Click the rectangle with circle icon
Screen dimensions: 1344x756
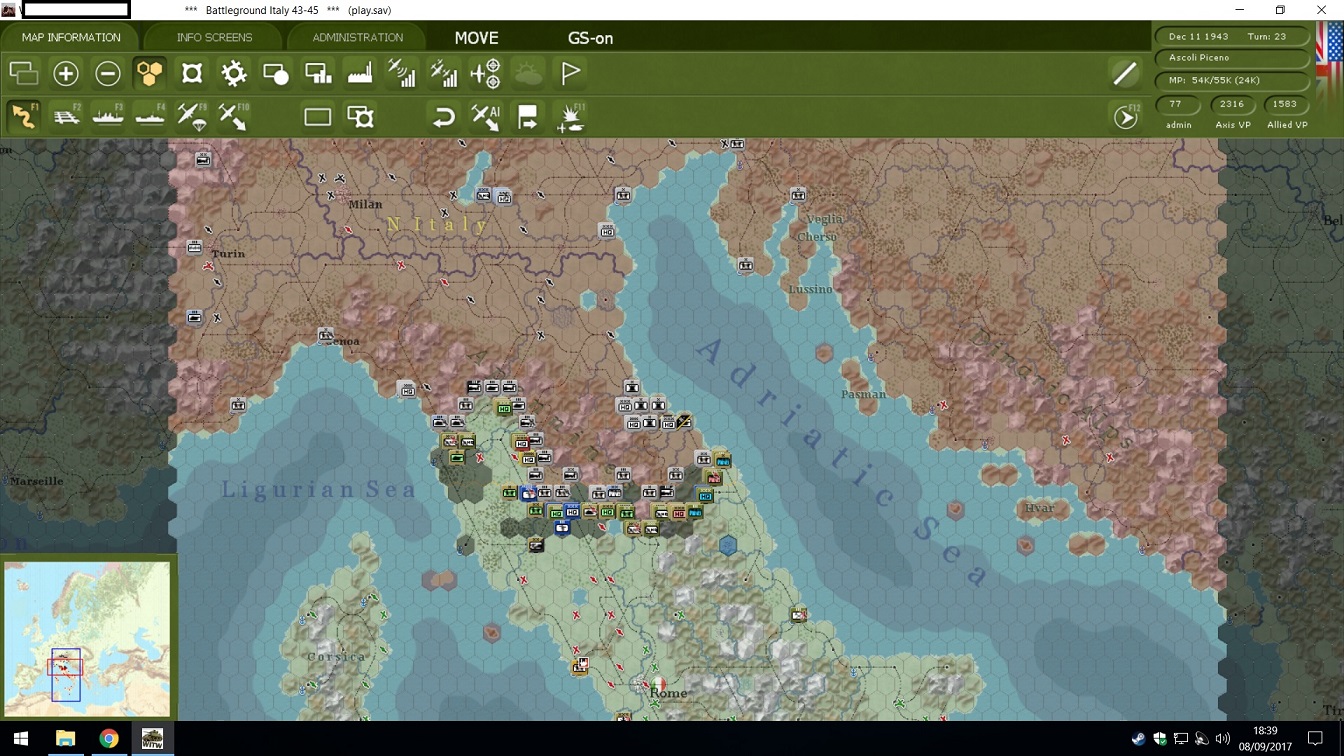pyautogui.click(x=276, y=73)
